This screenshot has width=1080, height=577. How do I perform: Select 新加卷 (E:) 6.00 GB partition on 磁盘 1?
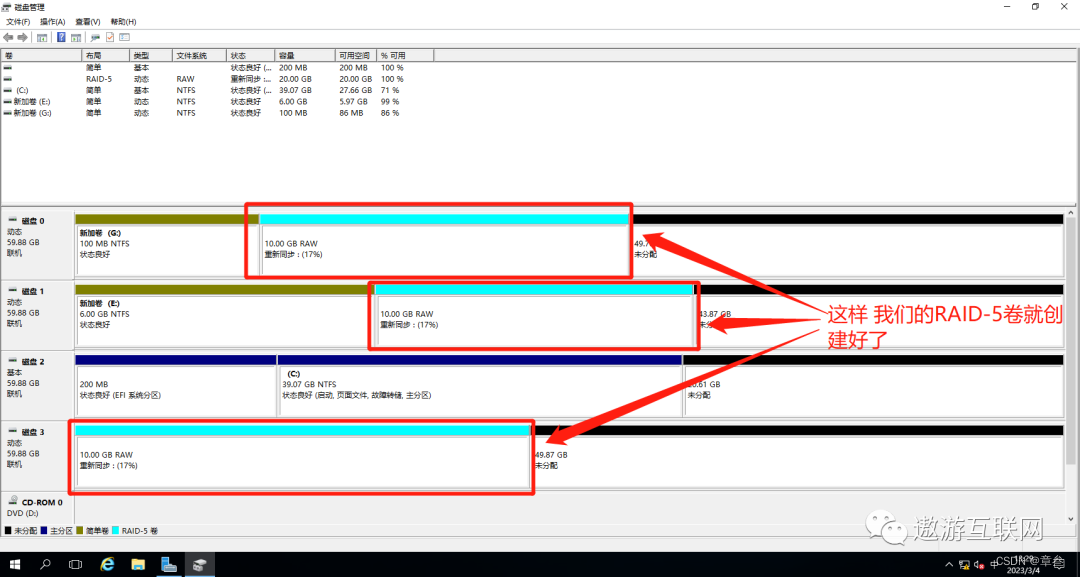[x=224, y=315]
